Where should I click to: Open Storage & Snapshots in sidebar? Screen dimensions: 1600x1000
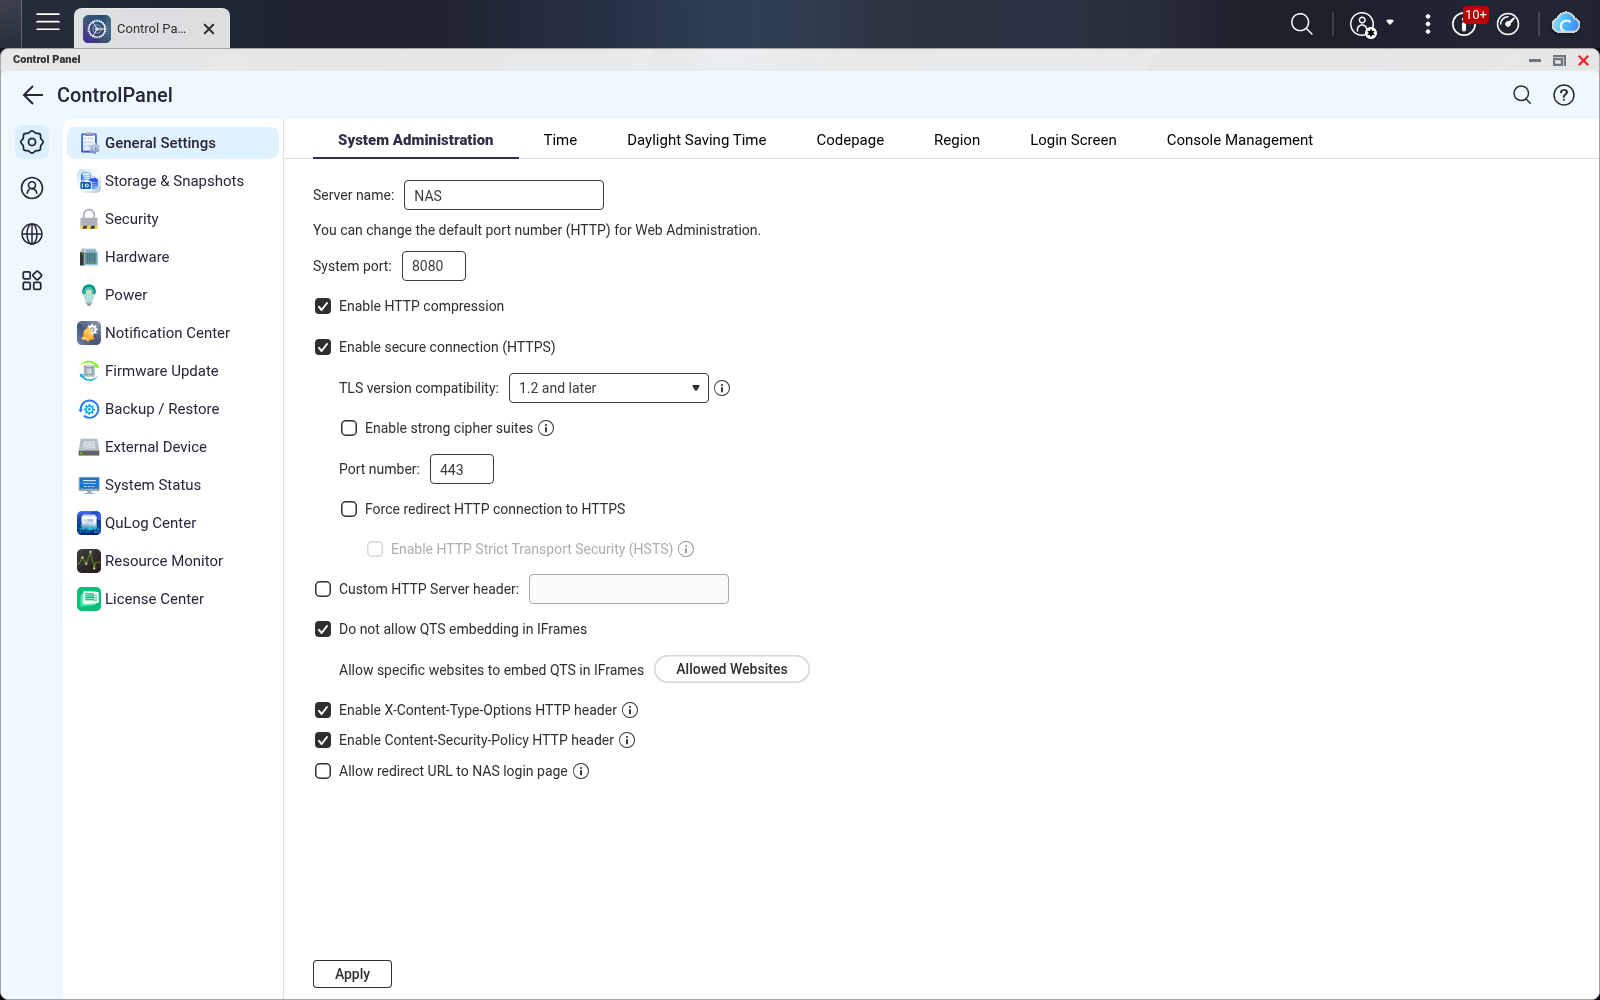(172, 181)
